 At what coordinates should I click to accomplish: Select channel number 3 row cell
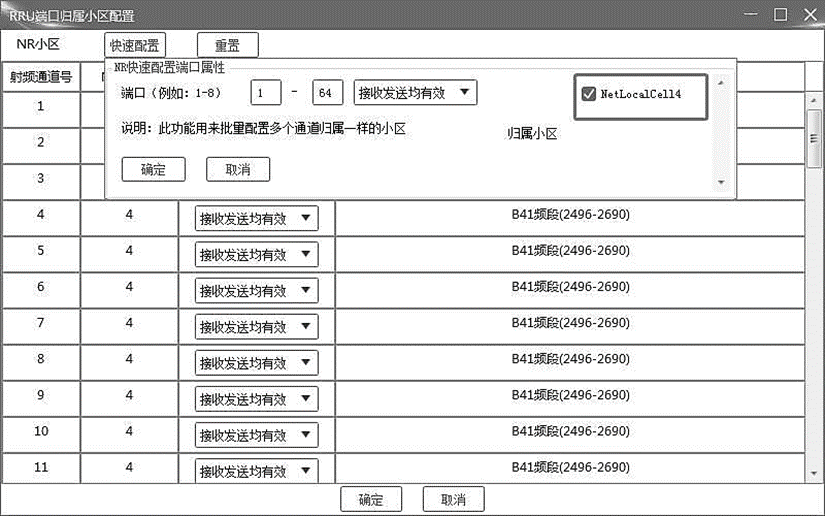click(41, 182)
